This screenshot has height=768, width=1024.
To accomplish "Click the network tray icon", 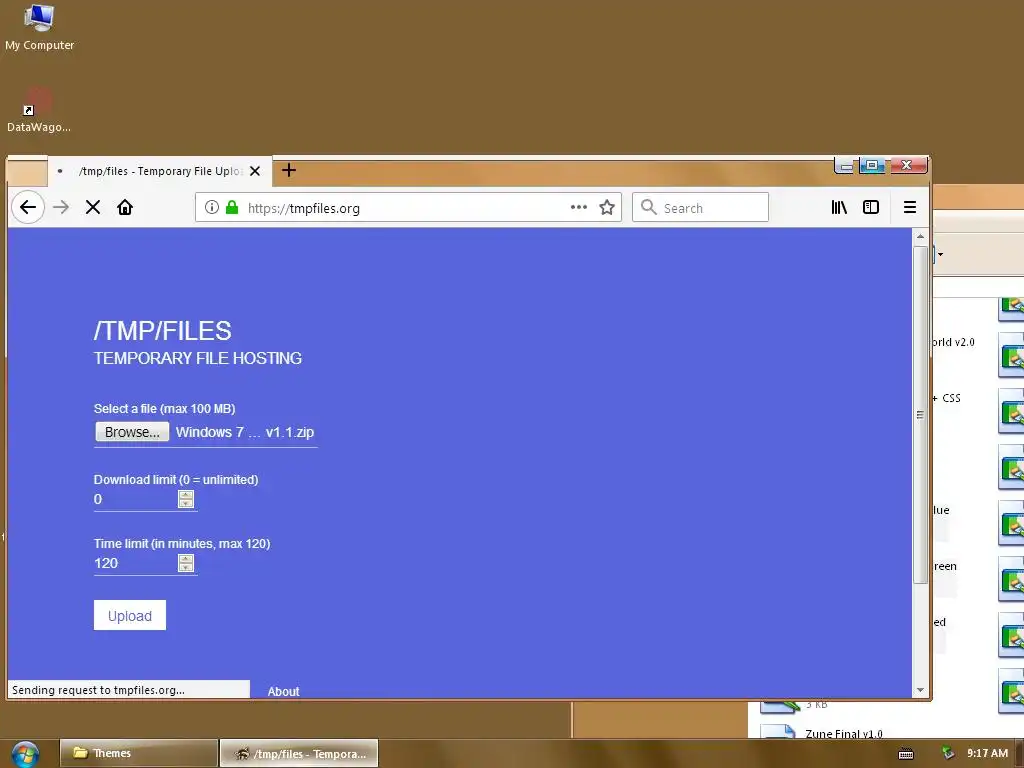I will (x=948, y=753).
